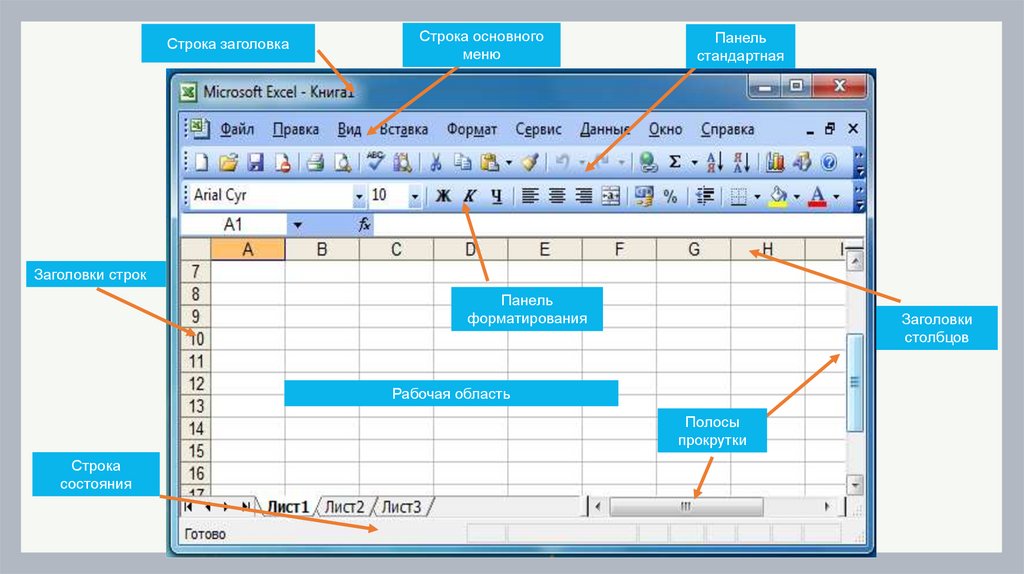Viewport: 1024px width, 574px height.
Task: Open the Вставка menu
Action: (x=403, y=129)
